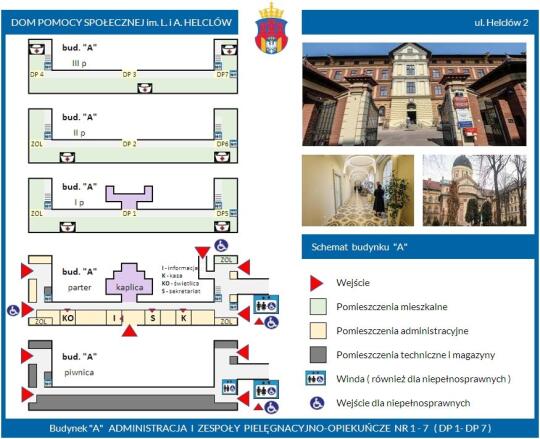Click the nurse icon below DP5 on I p

tap(222, 227)
